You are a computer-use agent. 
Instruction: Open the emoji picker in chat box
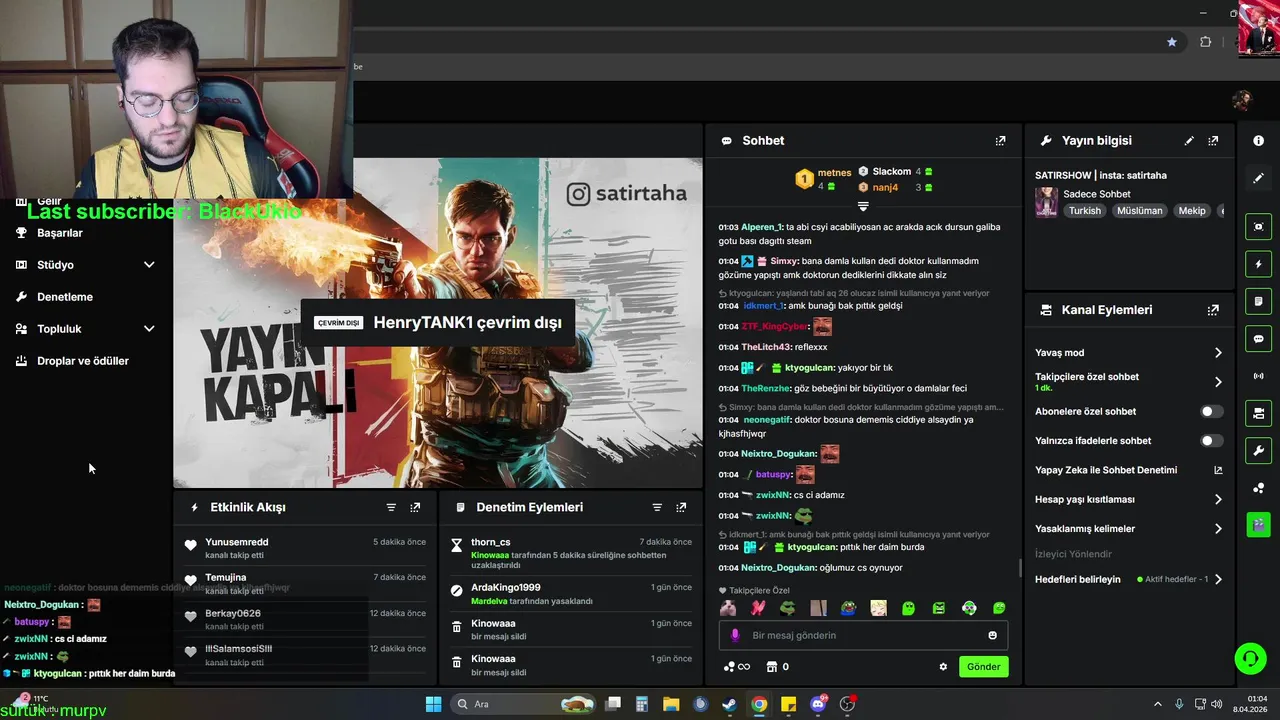(x=992, y=635)
